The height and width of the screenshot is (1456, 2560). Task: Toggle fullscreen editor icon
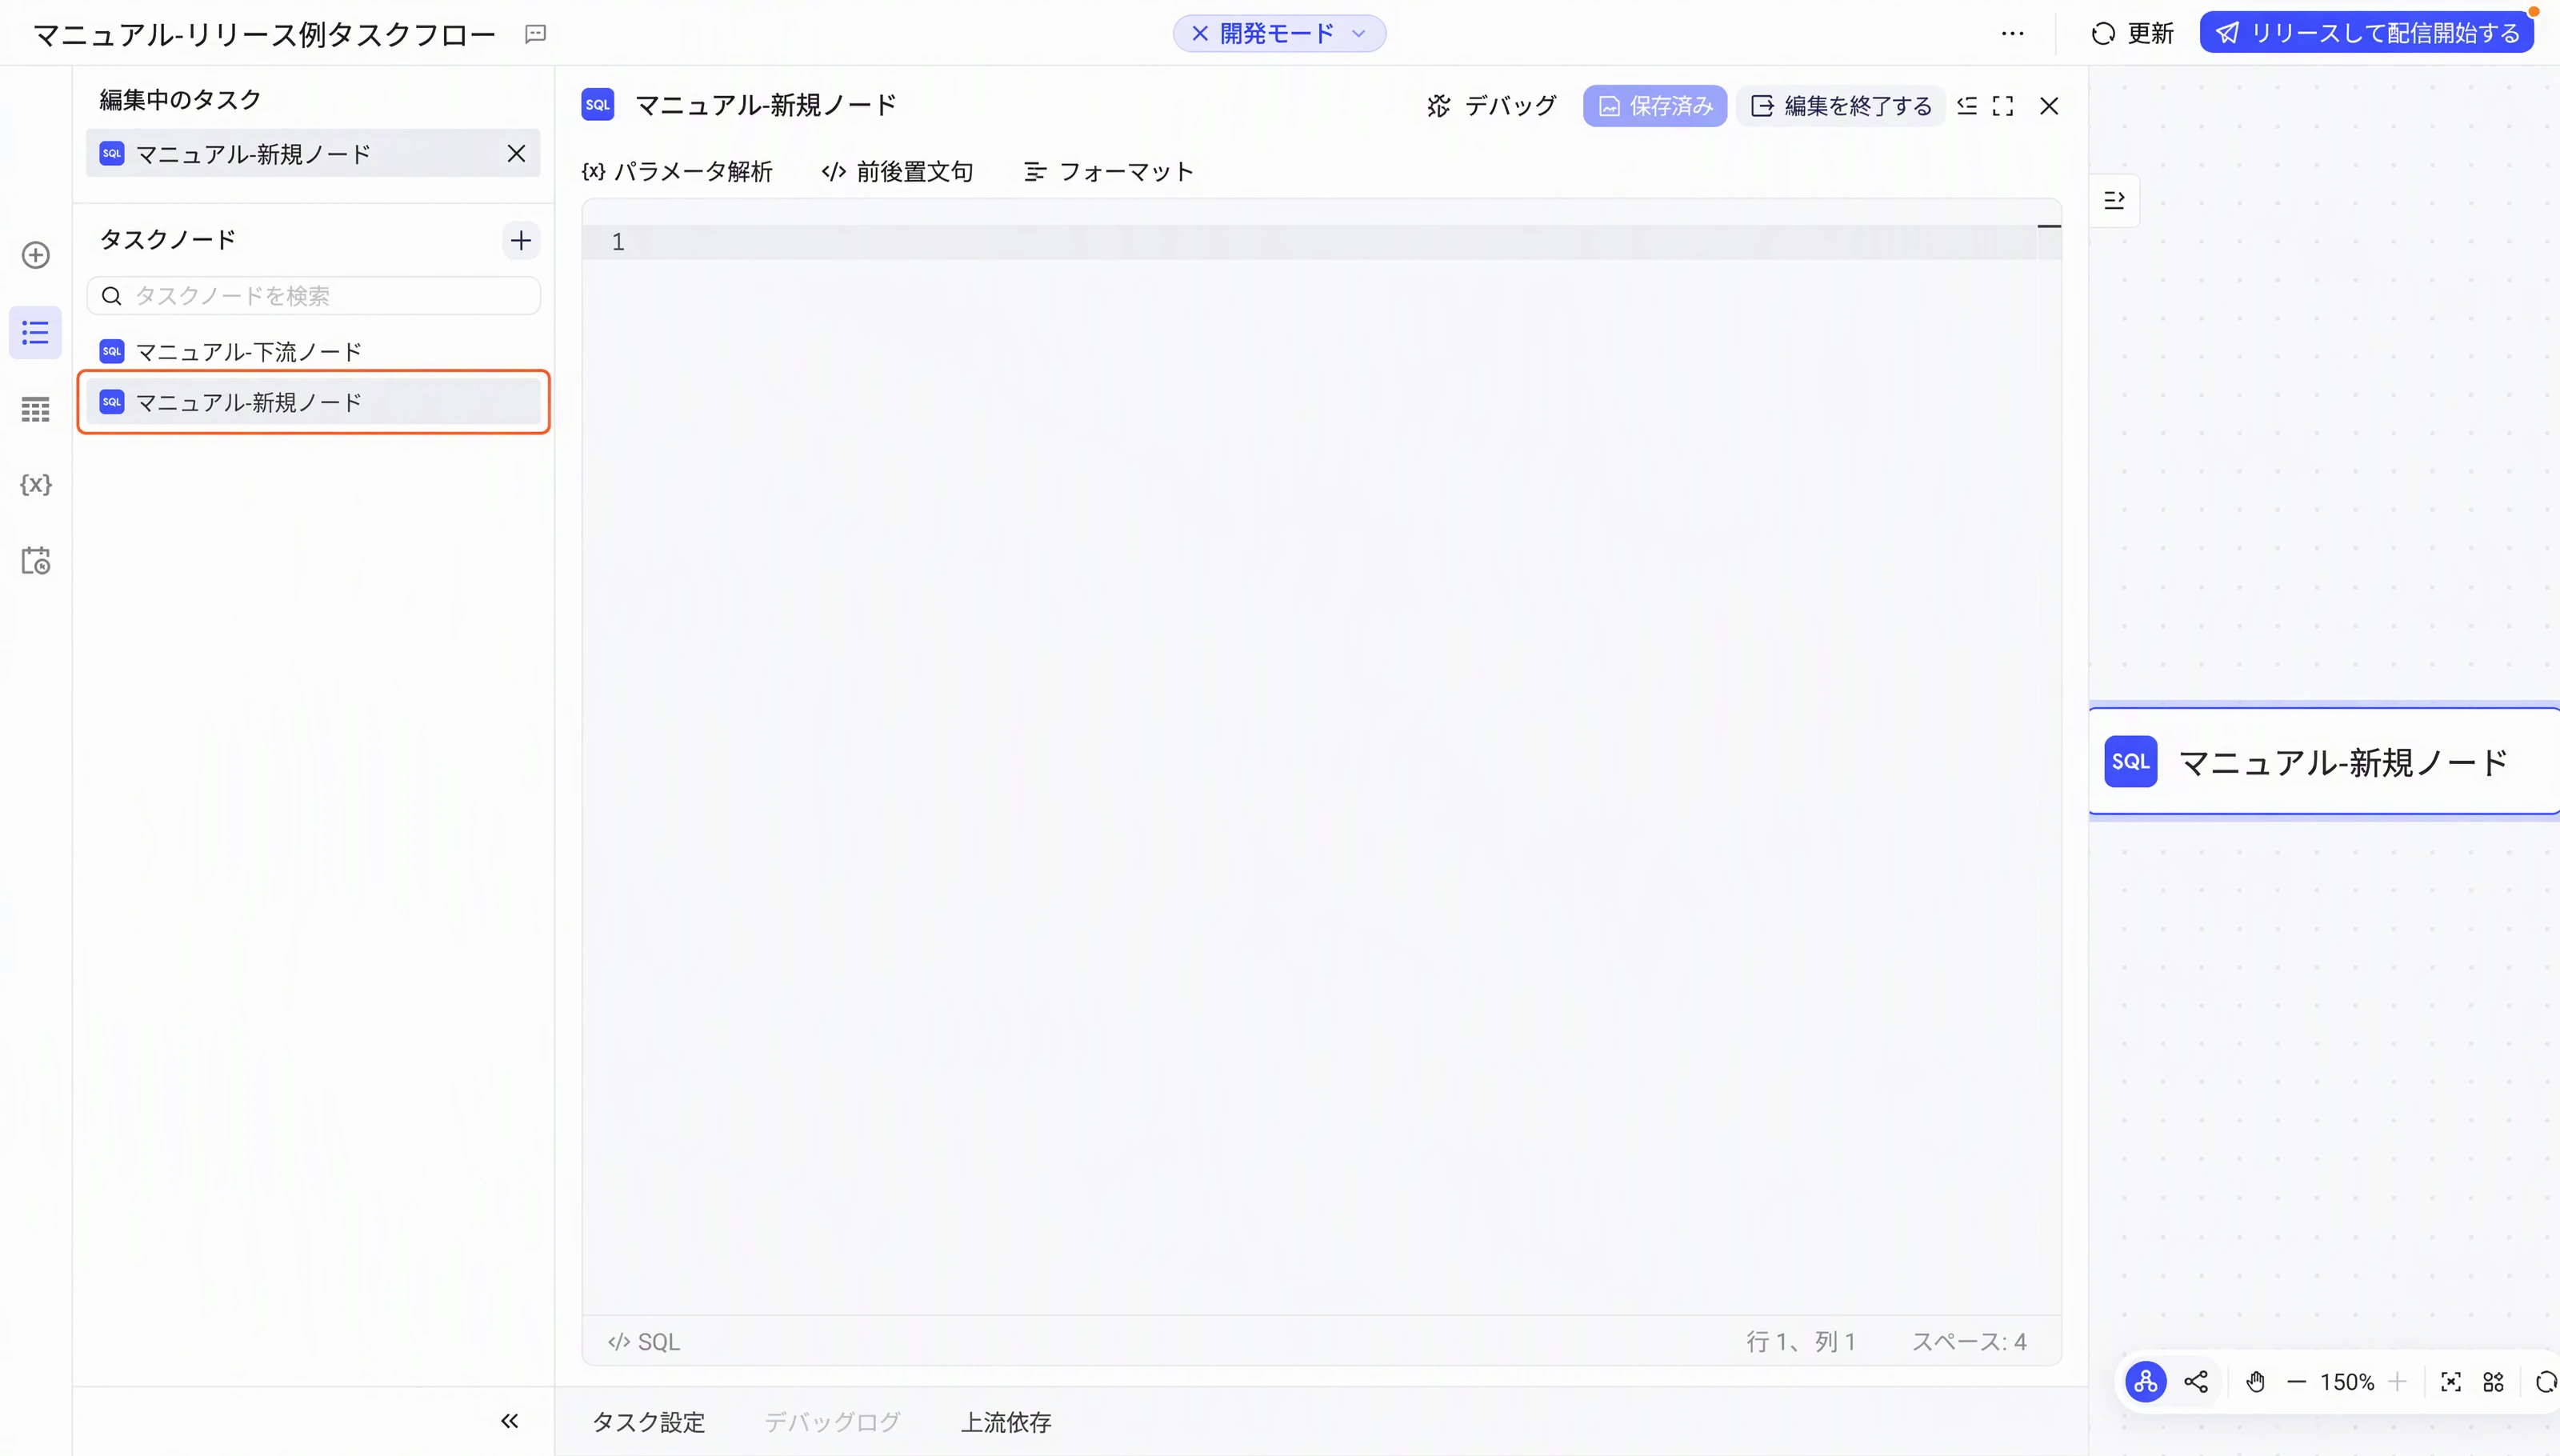point(2002,106)
